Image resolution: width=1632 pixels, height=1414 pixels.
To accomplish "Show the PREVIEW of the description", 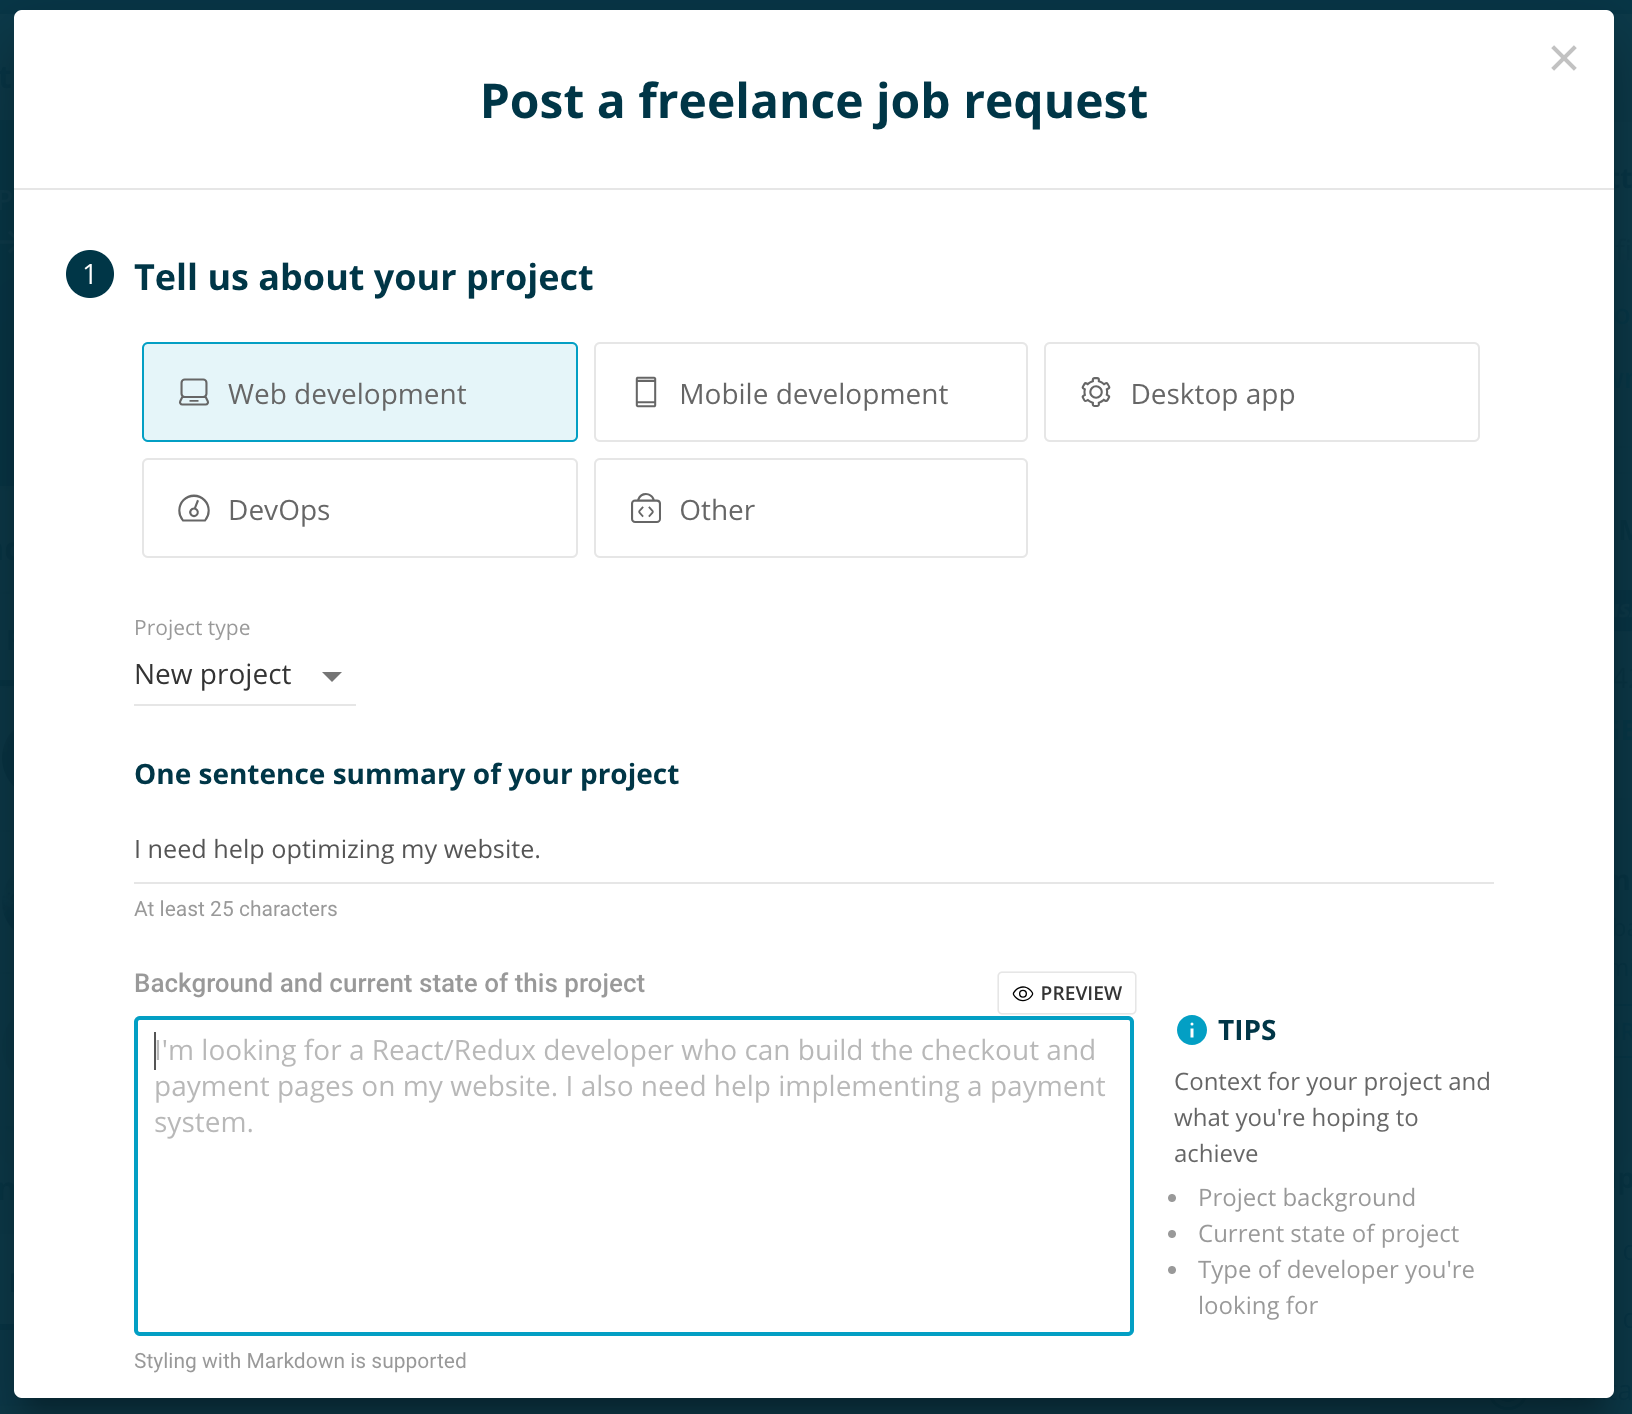I will pos(1067,993).
